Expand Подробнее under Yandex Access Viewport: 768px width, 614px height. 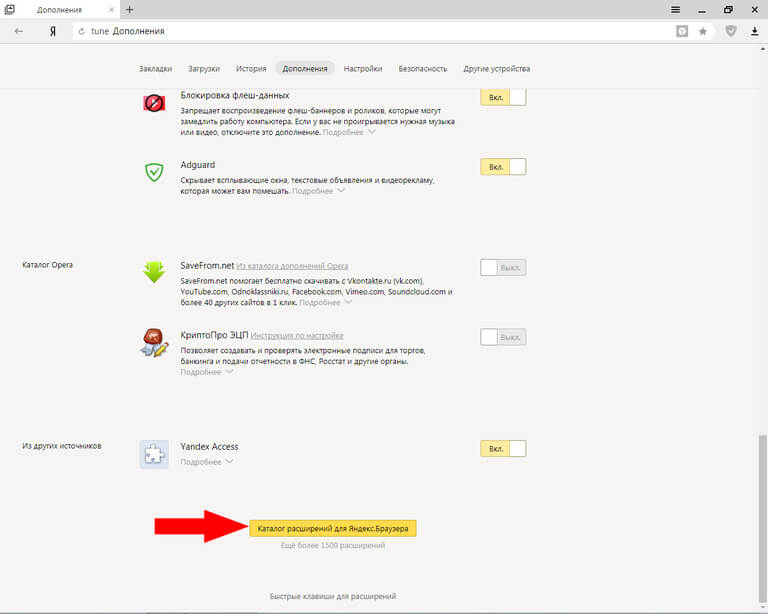click(x=206, y=462)
